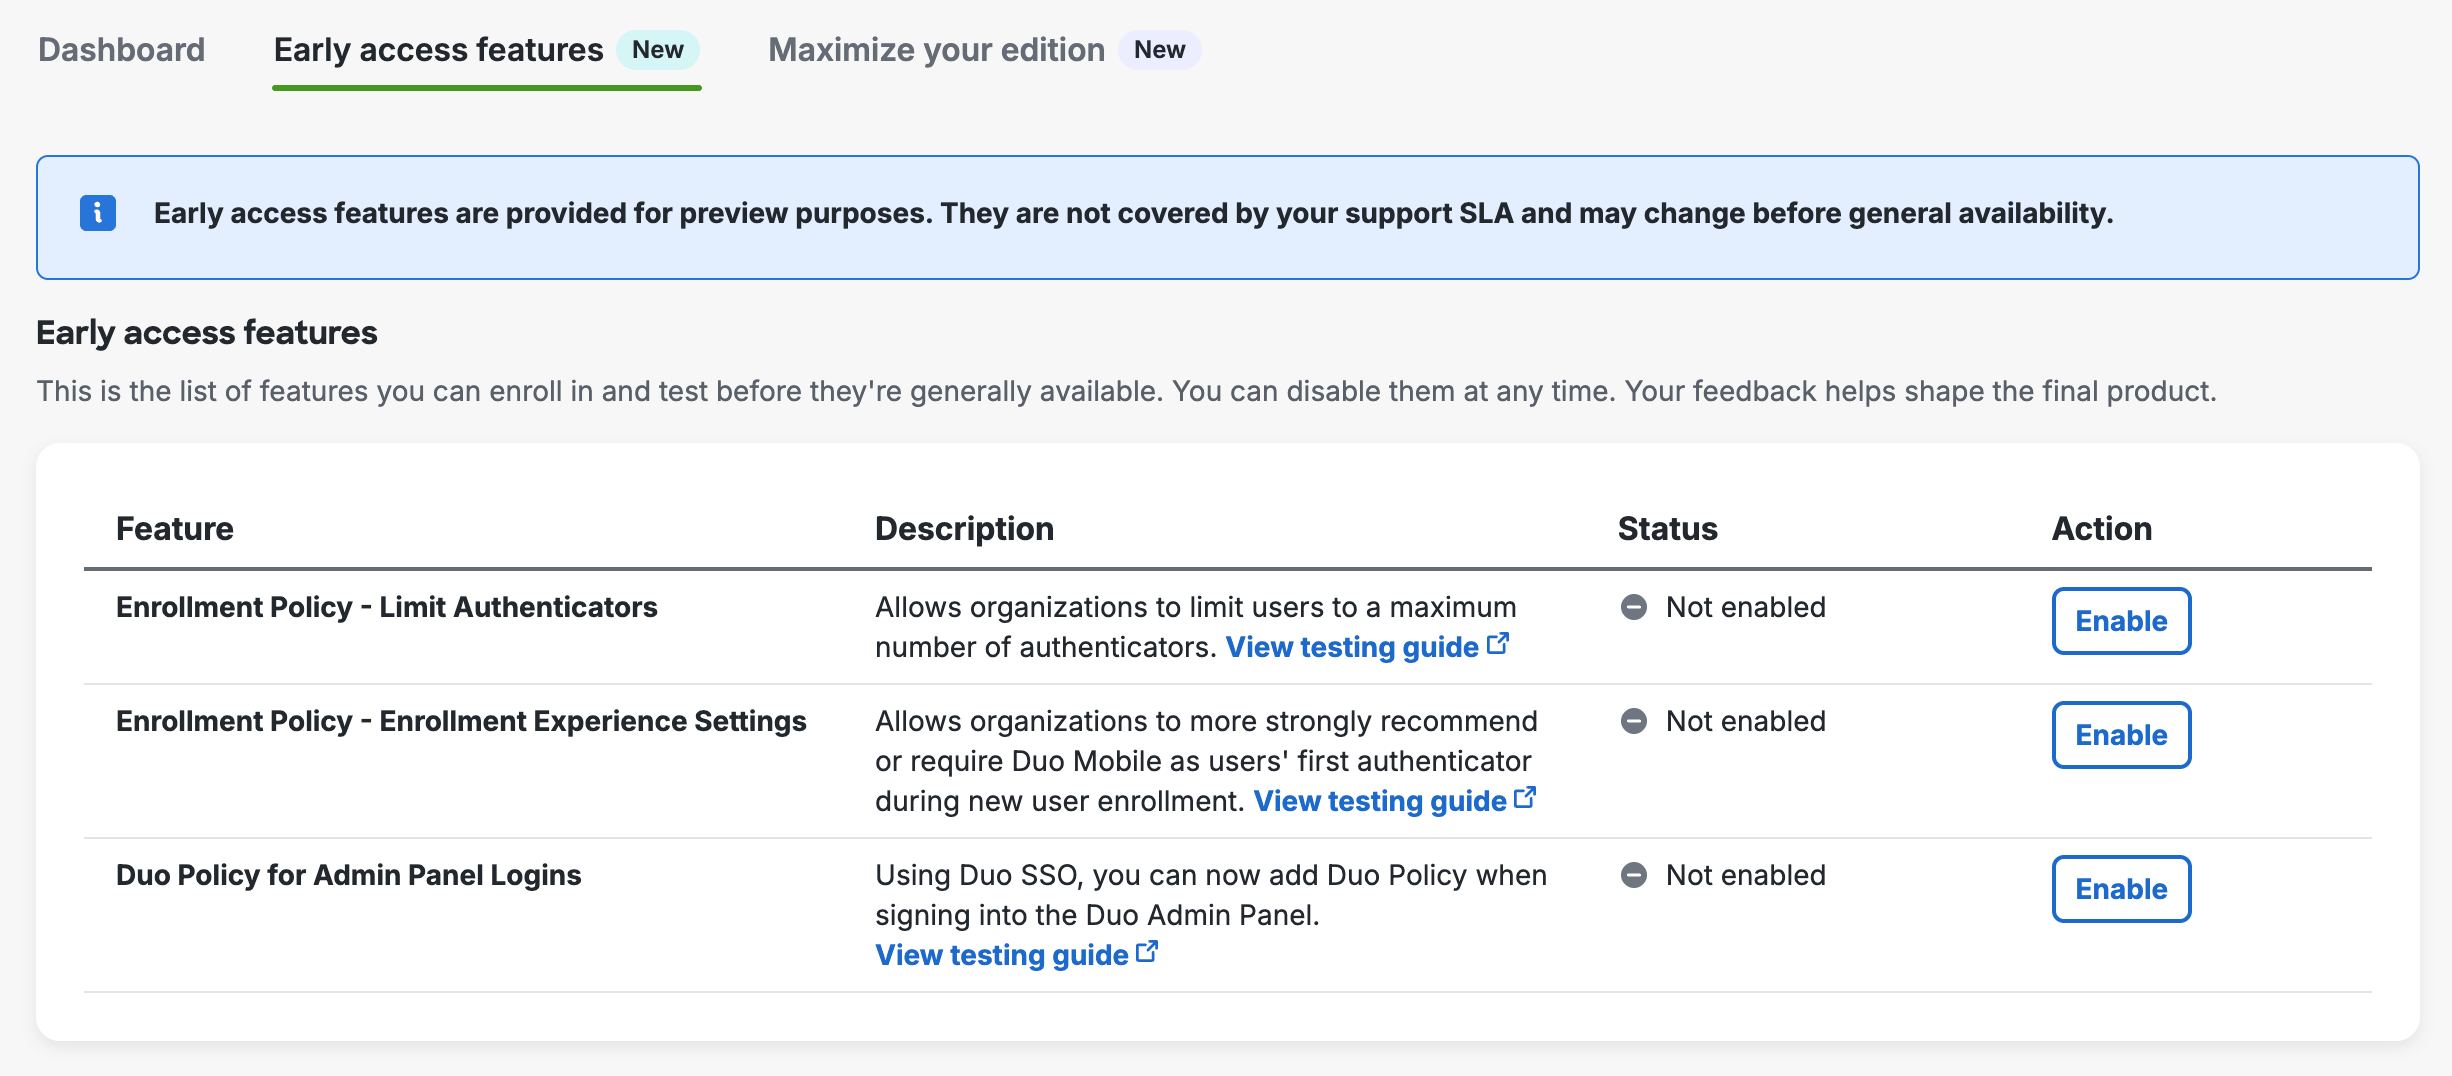Click 'Not enabled' status text for Enrollment Experience Settings
The width and height of the screenshot is (2452, 1076).
click(x=1746, y=721)
